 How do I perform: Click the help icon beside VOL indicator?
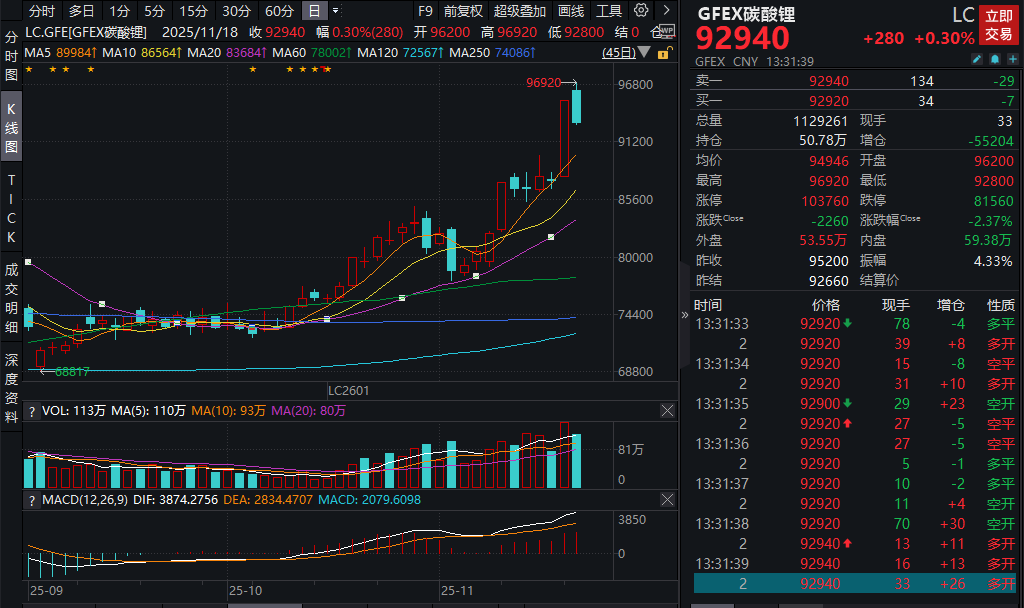(32, 411)
